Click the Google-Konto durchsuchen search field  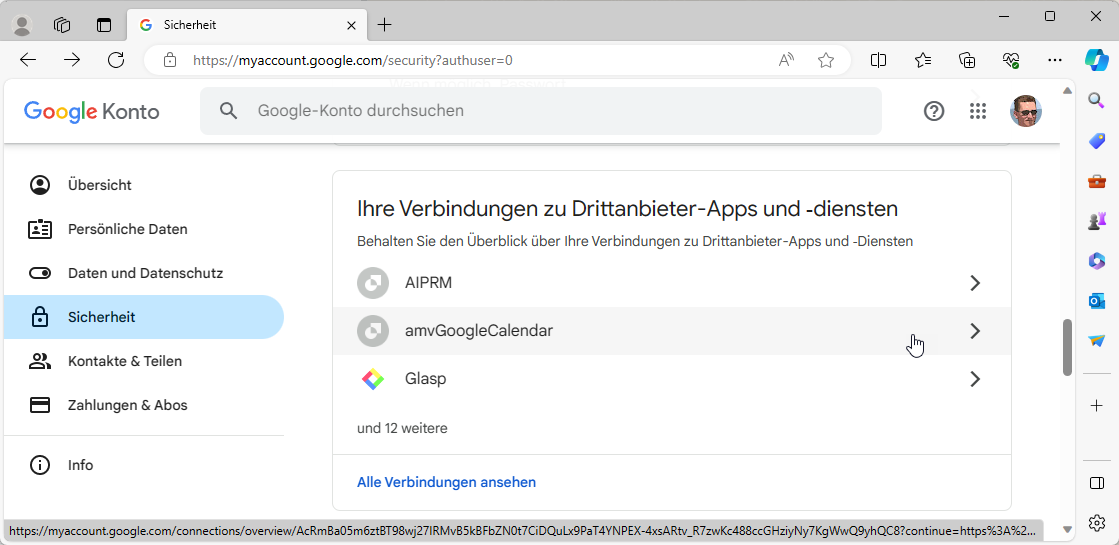click(540, 111)
